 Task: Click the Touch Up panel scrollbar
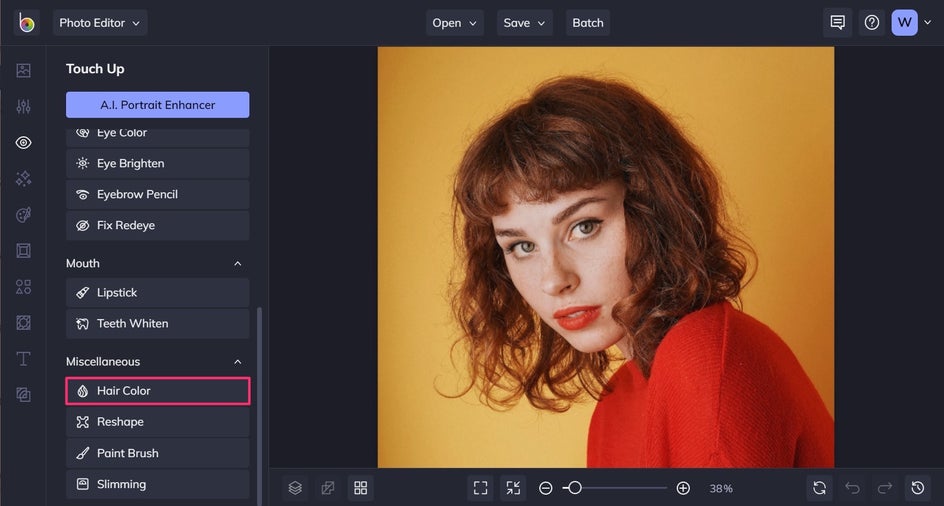coord(259,406)
